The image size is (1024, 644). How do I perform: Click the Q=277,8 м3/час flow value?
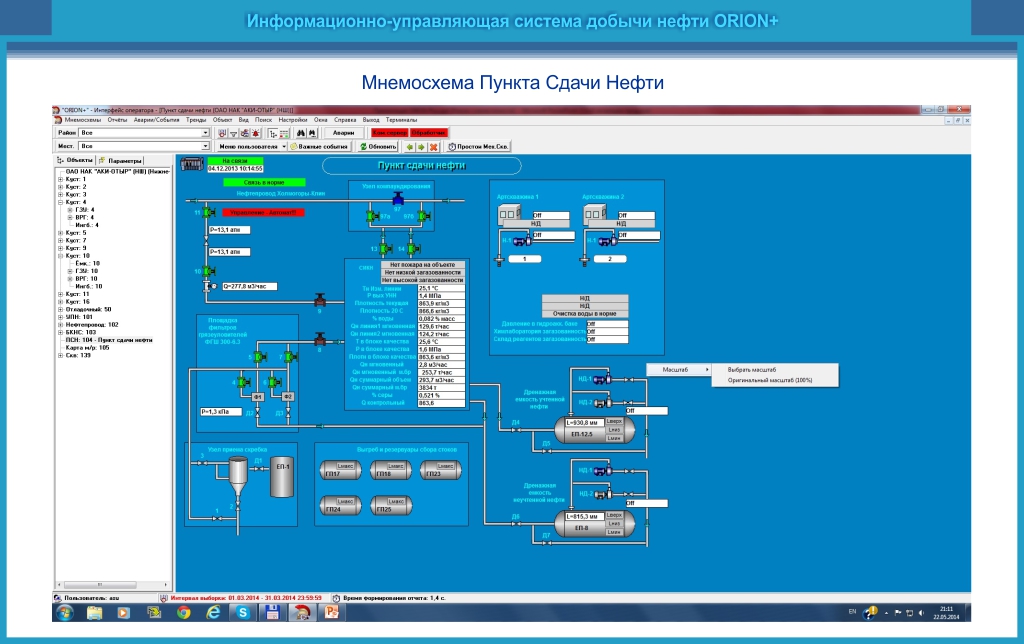249,286
